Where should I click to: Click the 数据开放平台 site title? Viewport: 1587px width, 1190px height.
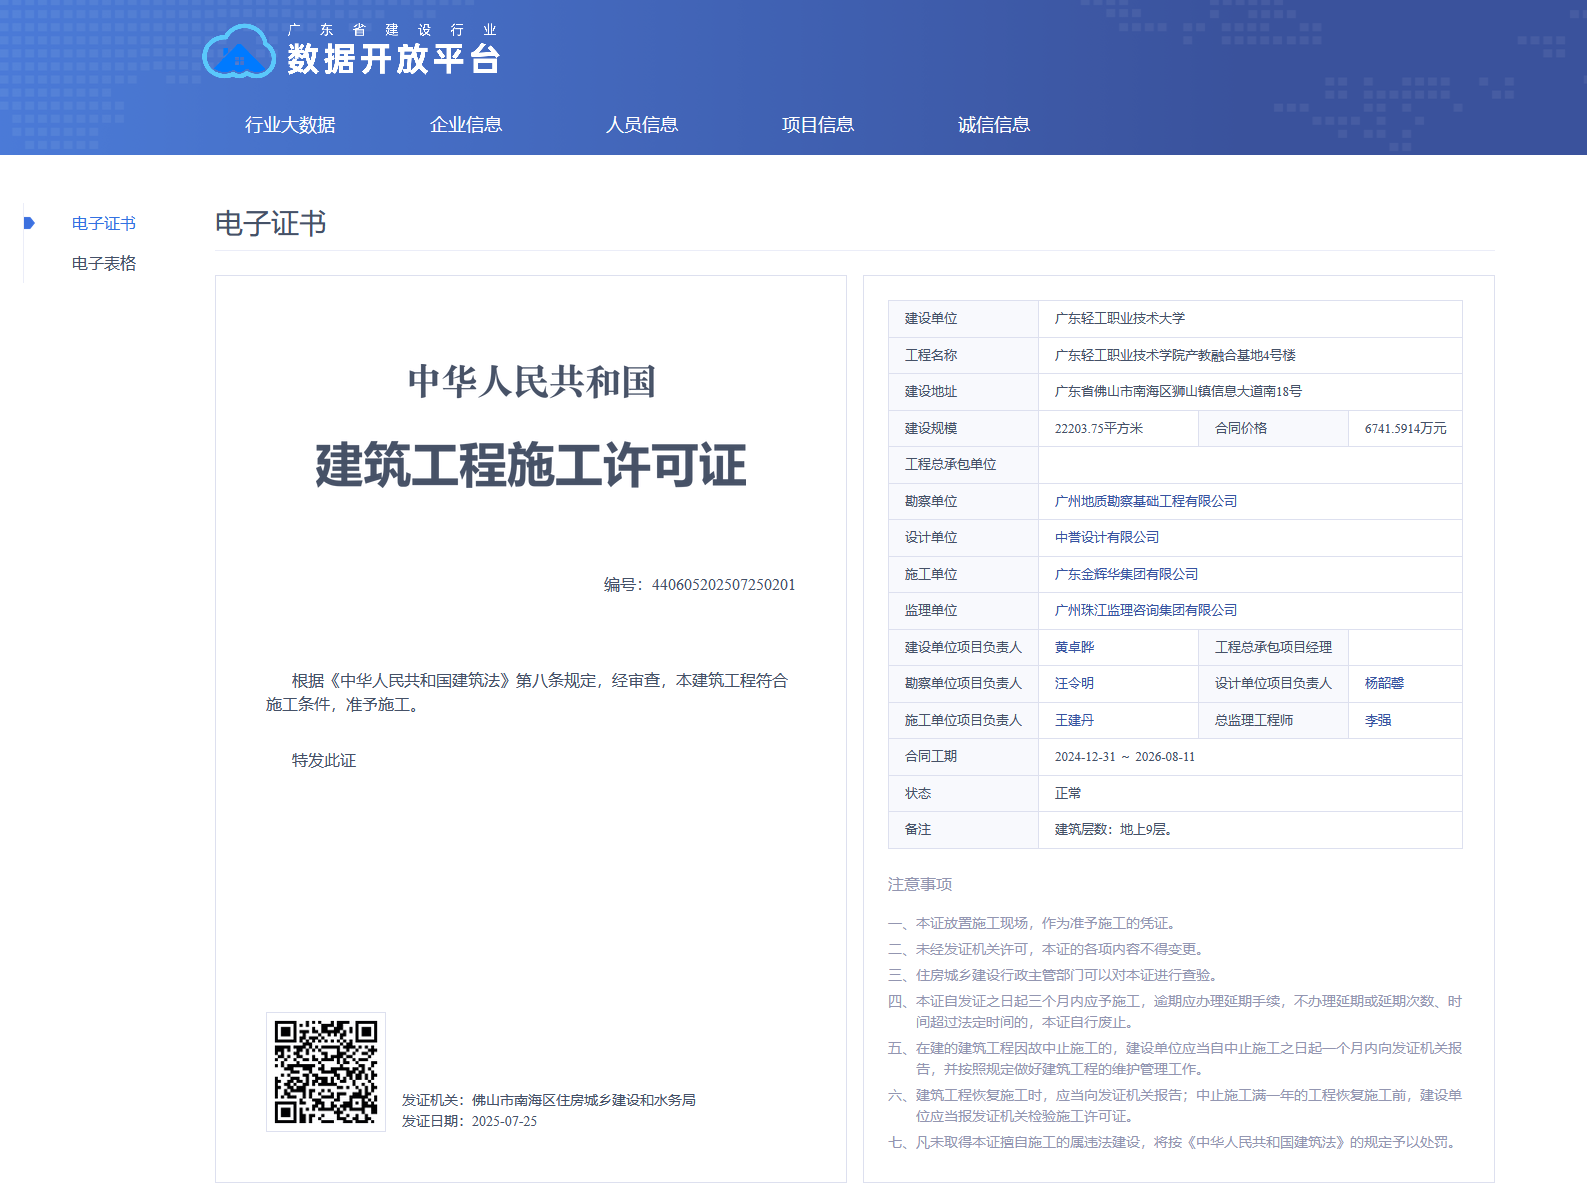pos(394,59)
